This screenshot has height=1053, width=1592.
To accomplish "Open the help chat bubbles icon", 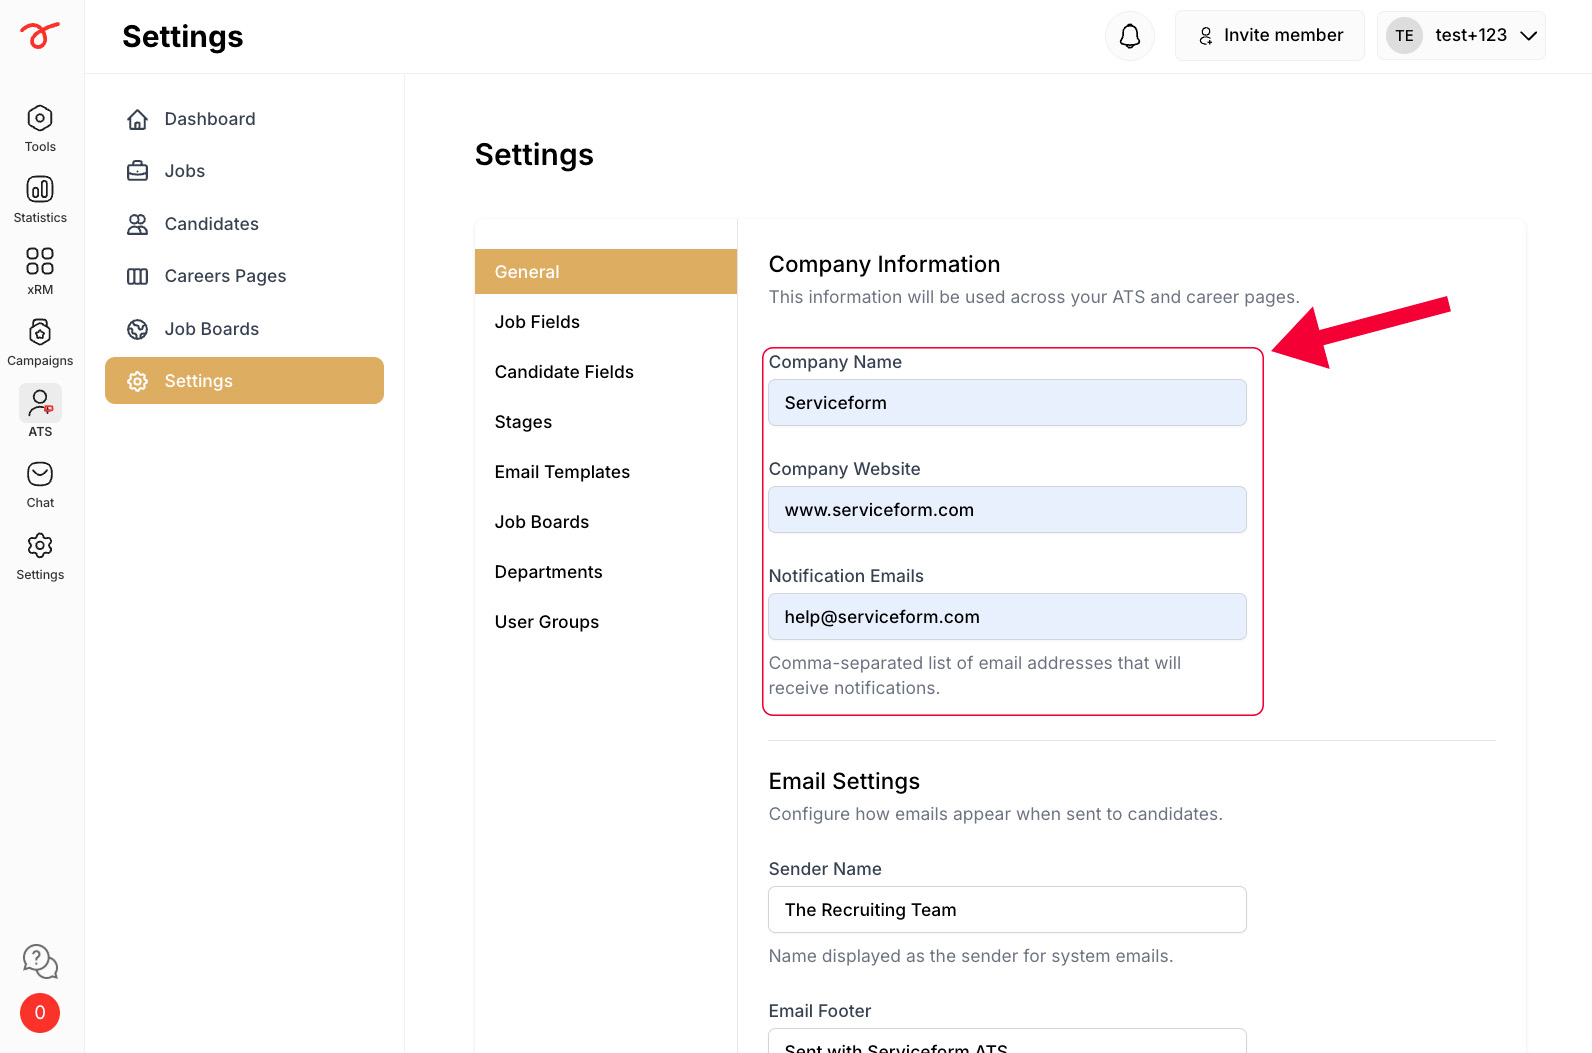I will tap(40, 962).
